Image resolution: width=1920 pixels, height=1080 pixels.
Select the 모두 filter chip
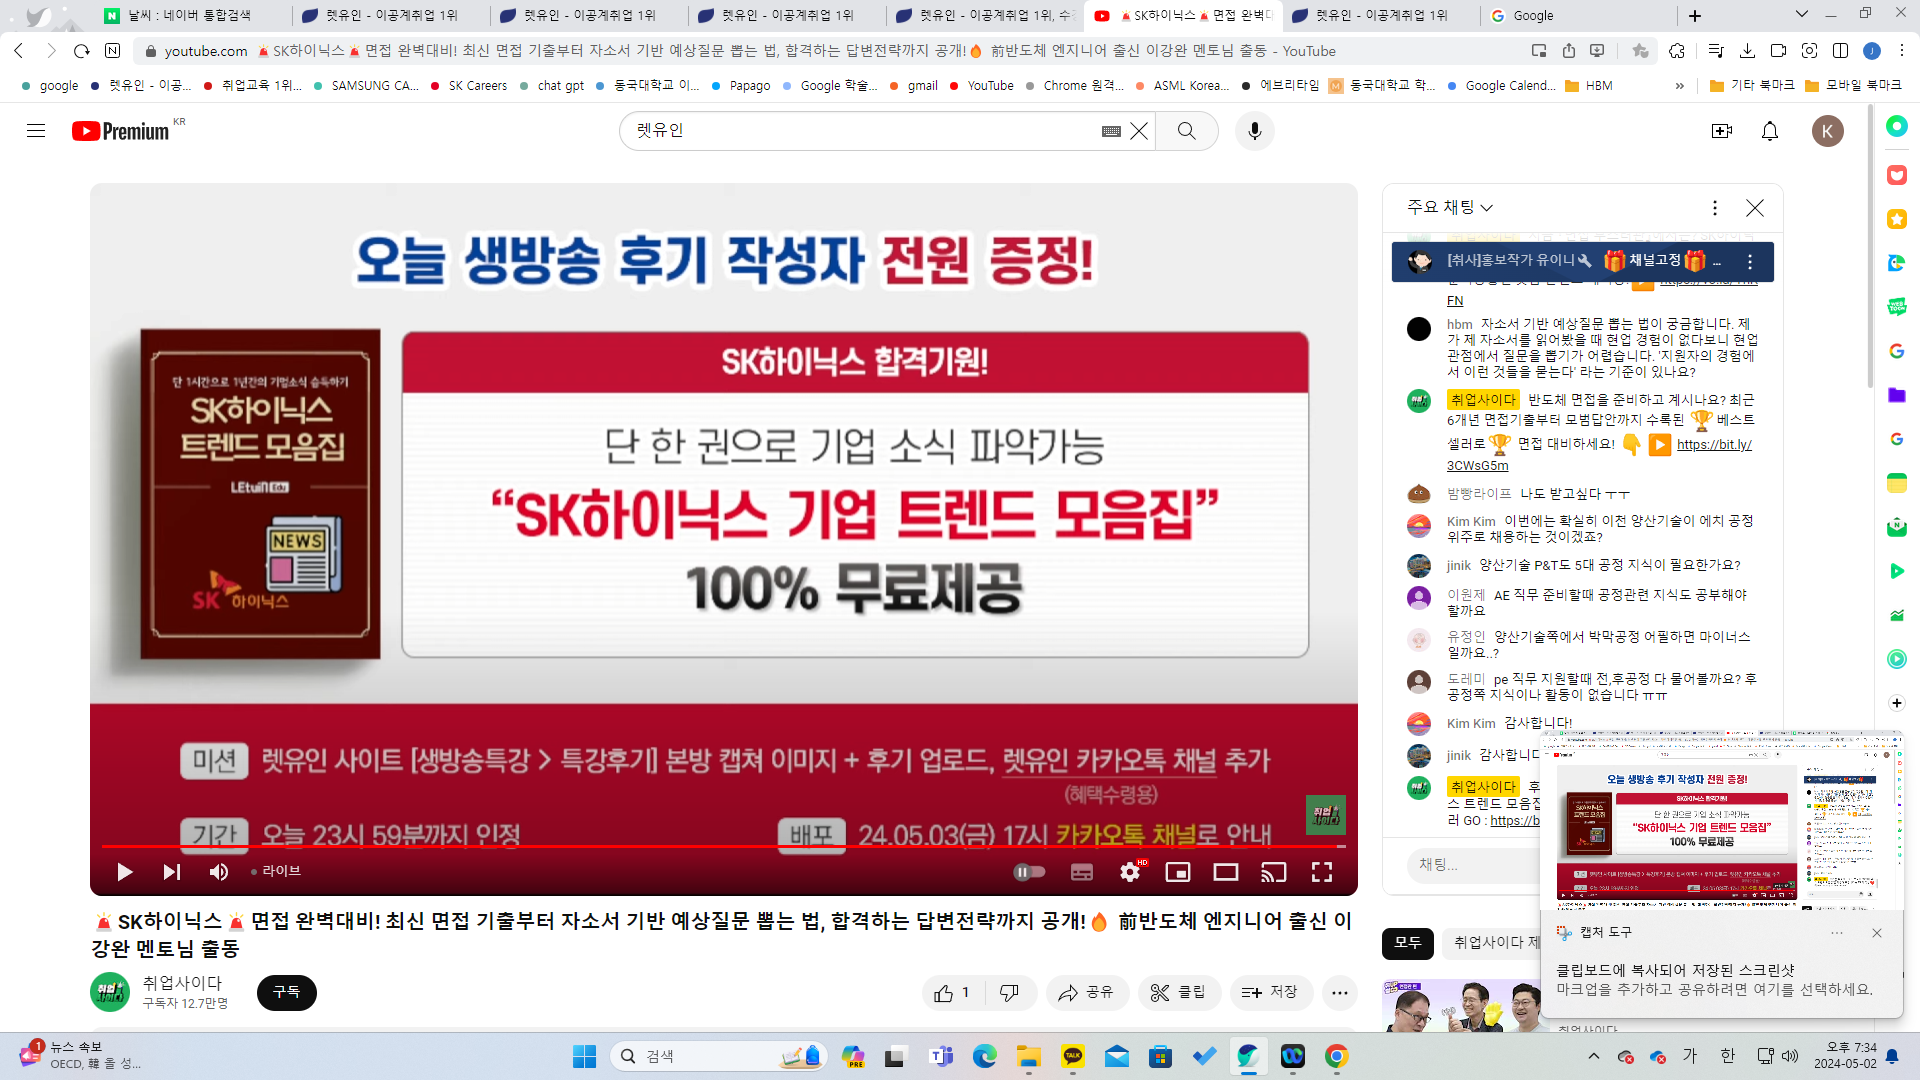[x=1408, y=943]
